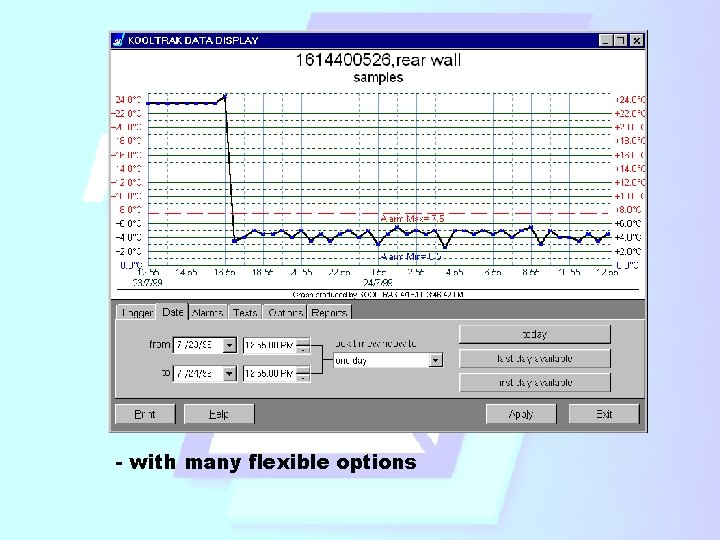This screenshot has width=720, height=540.
Task: Select the Date tab
Action: [173, 312]
